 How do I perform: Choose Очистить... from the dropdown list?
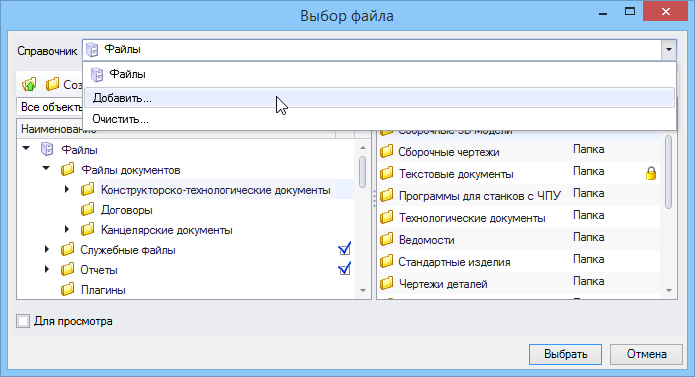click(x=379, y=119)
